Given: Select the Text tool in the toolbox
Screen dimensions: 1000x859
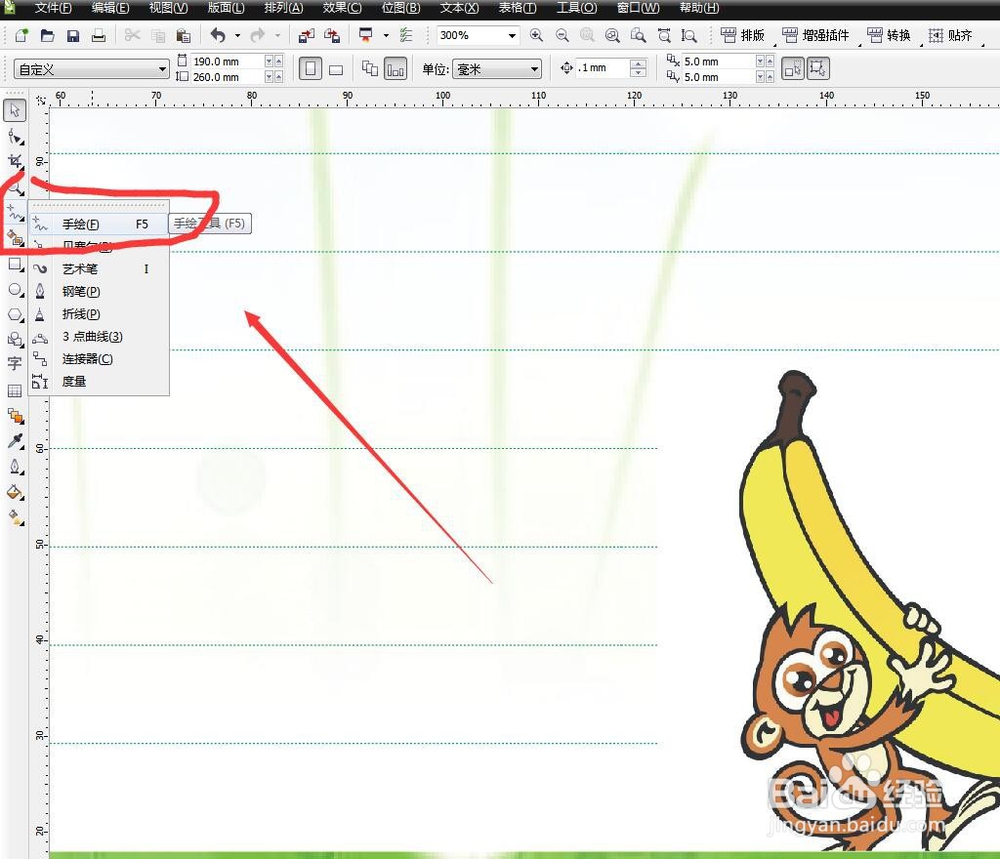Looking at the screenshot, I should (15, 364).
